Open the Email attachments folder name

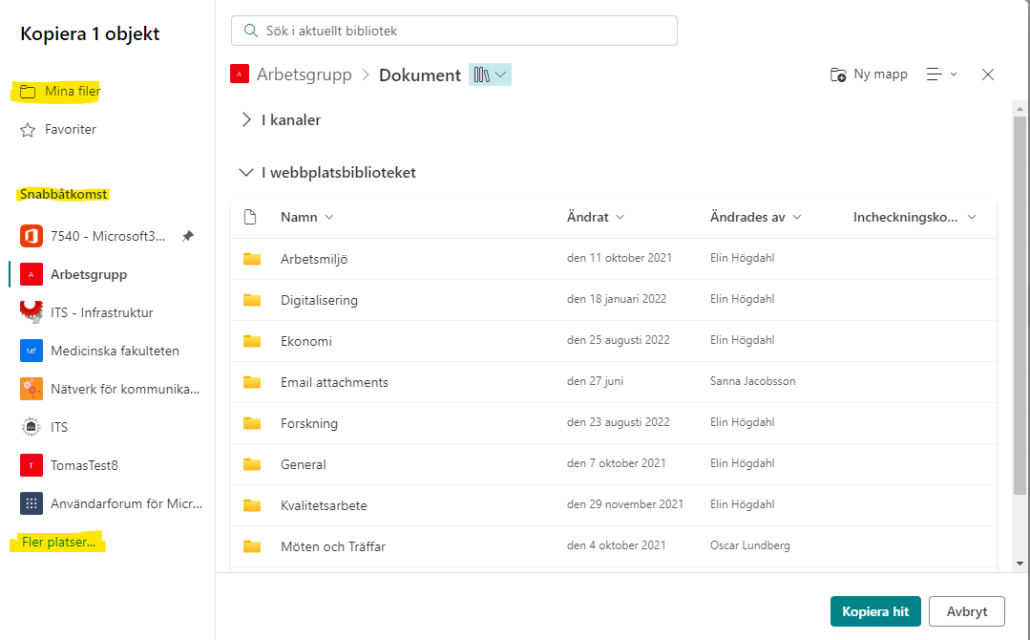[334, 382]
